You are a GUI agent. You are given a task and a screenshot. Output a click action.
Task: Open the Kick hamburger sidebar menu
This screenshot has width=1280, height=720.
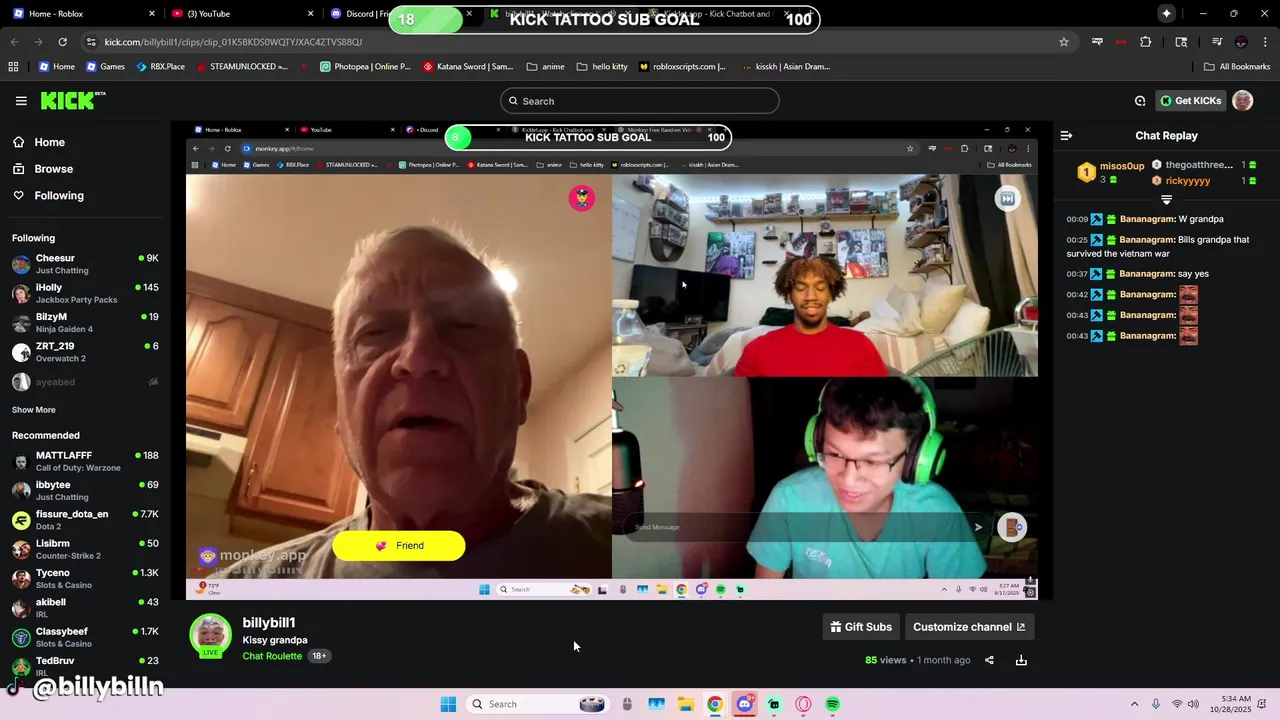[21, 101]
